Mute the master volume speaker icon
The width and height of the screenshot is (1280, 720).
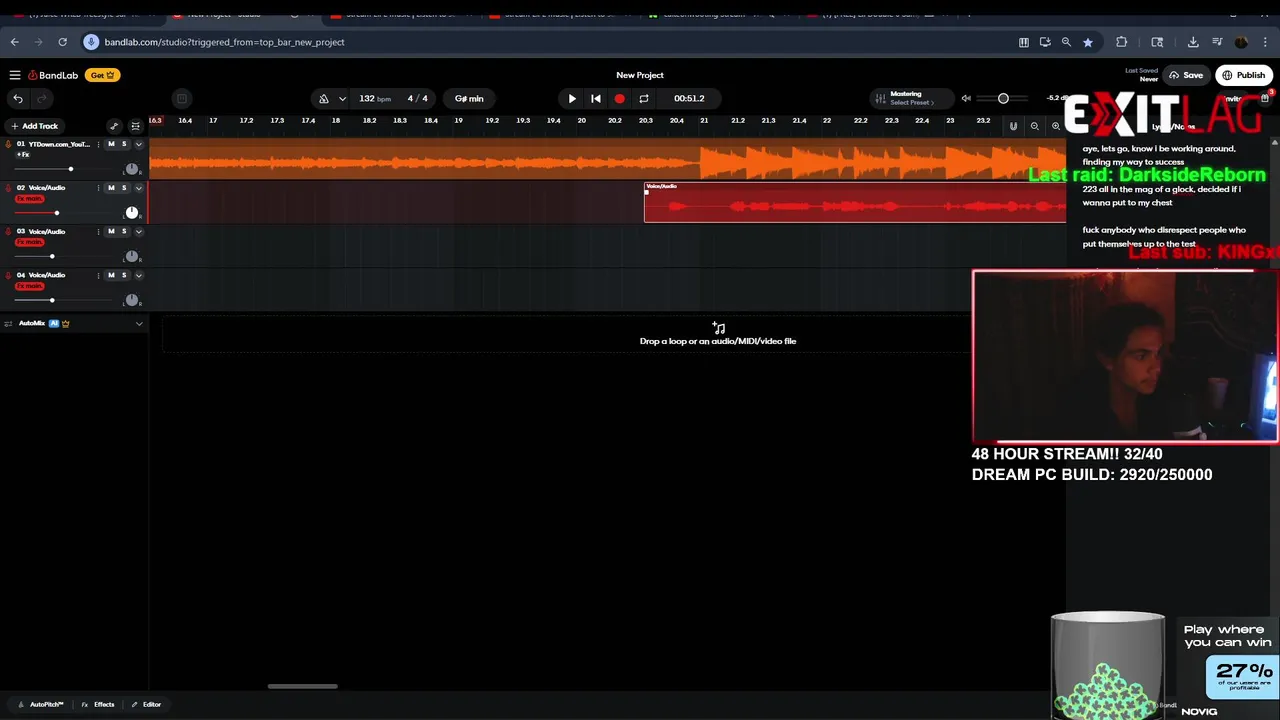point(966,98)
